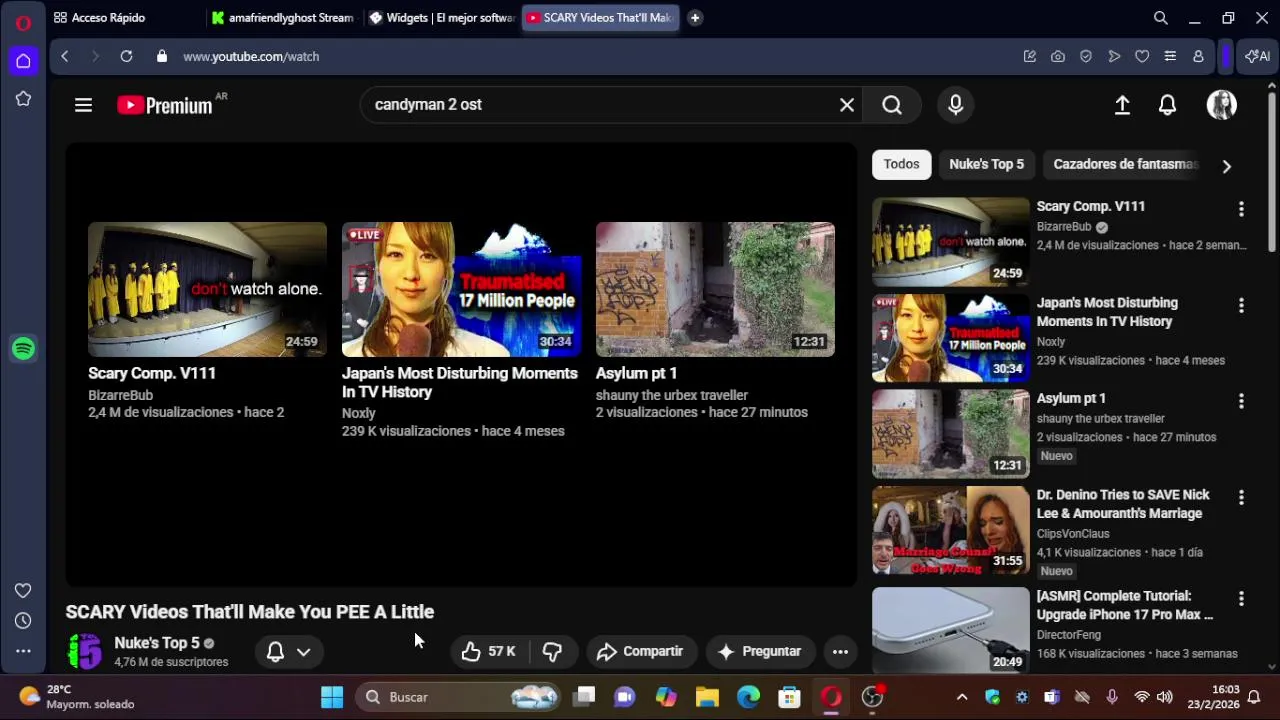This screenshot has height=720, width=1280.
Task: Open the YouTube hamburger guide menu
Action: 83,105
